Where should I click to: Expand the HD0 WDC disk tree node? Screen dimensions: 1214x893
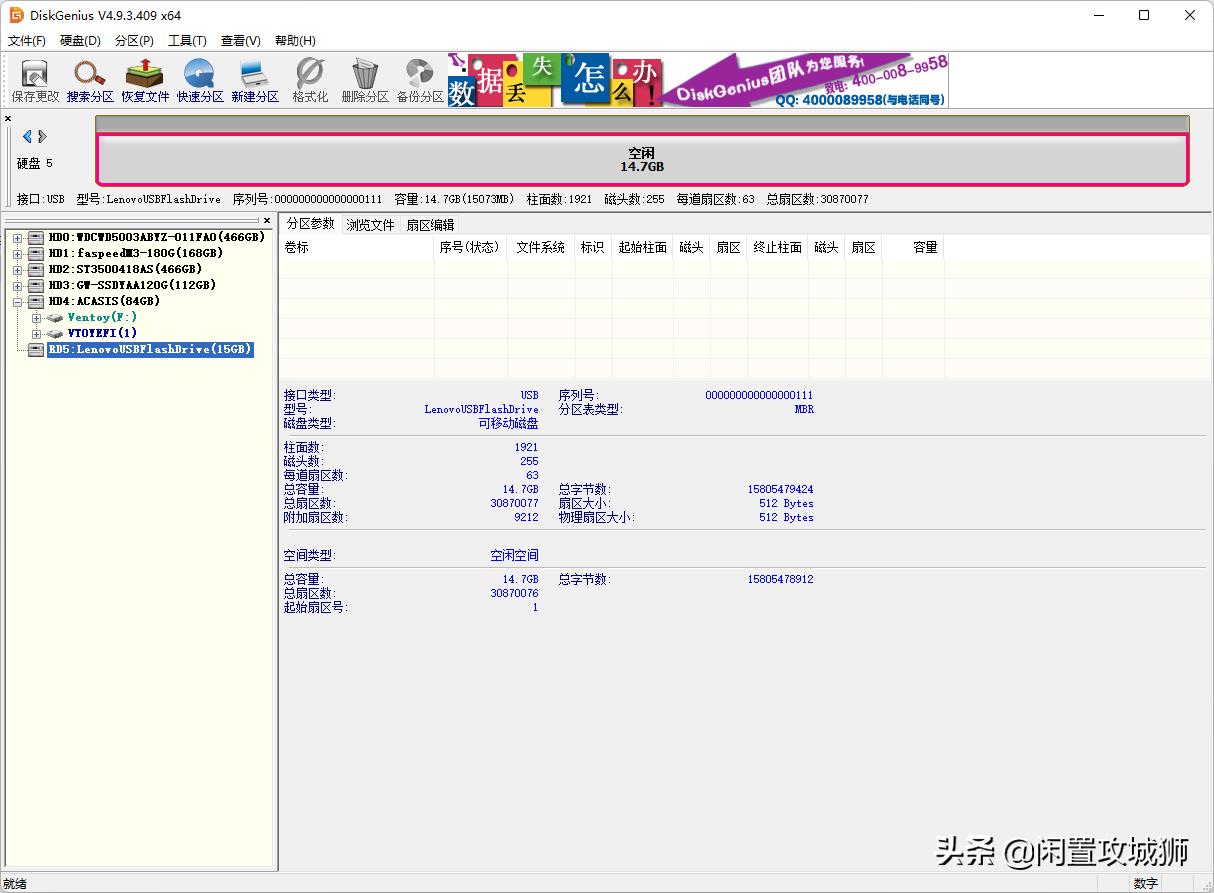[17, 238]
